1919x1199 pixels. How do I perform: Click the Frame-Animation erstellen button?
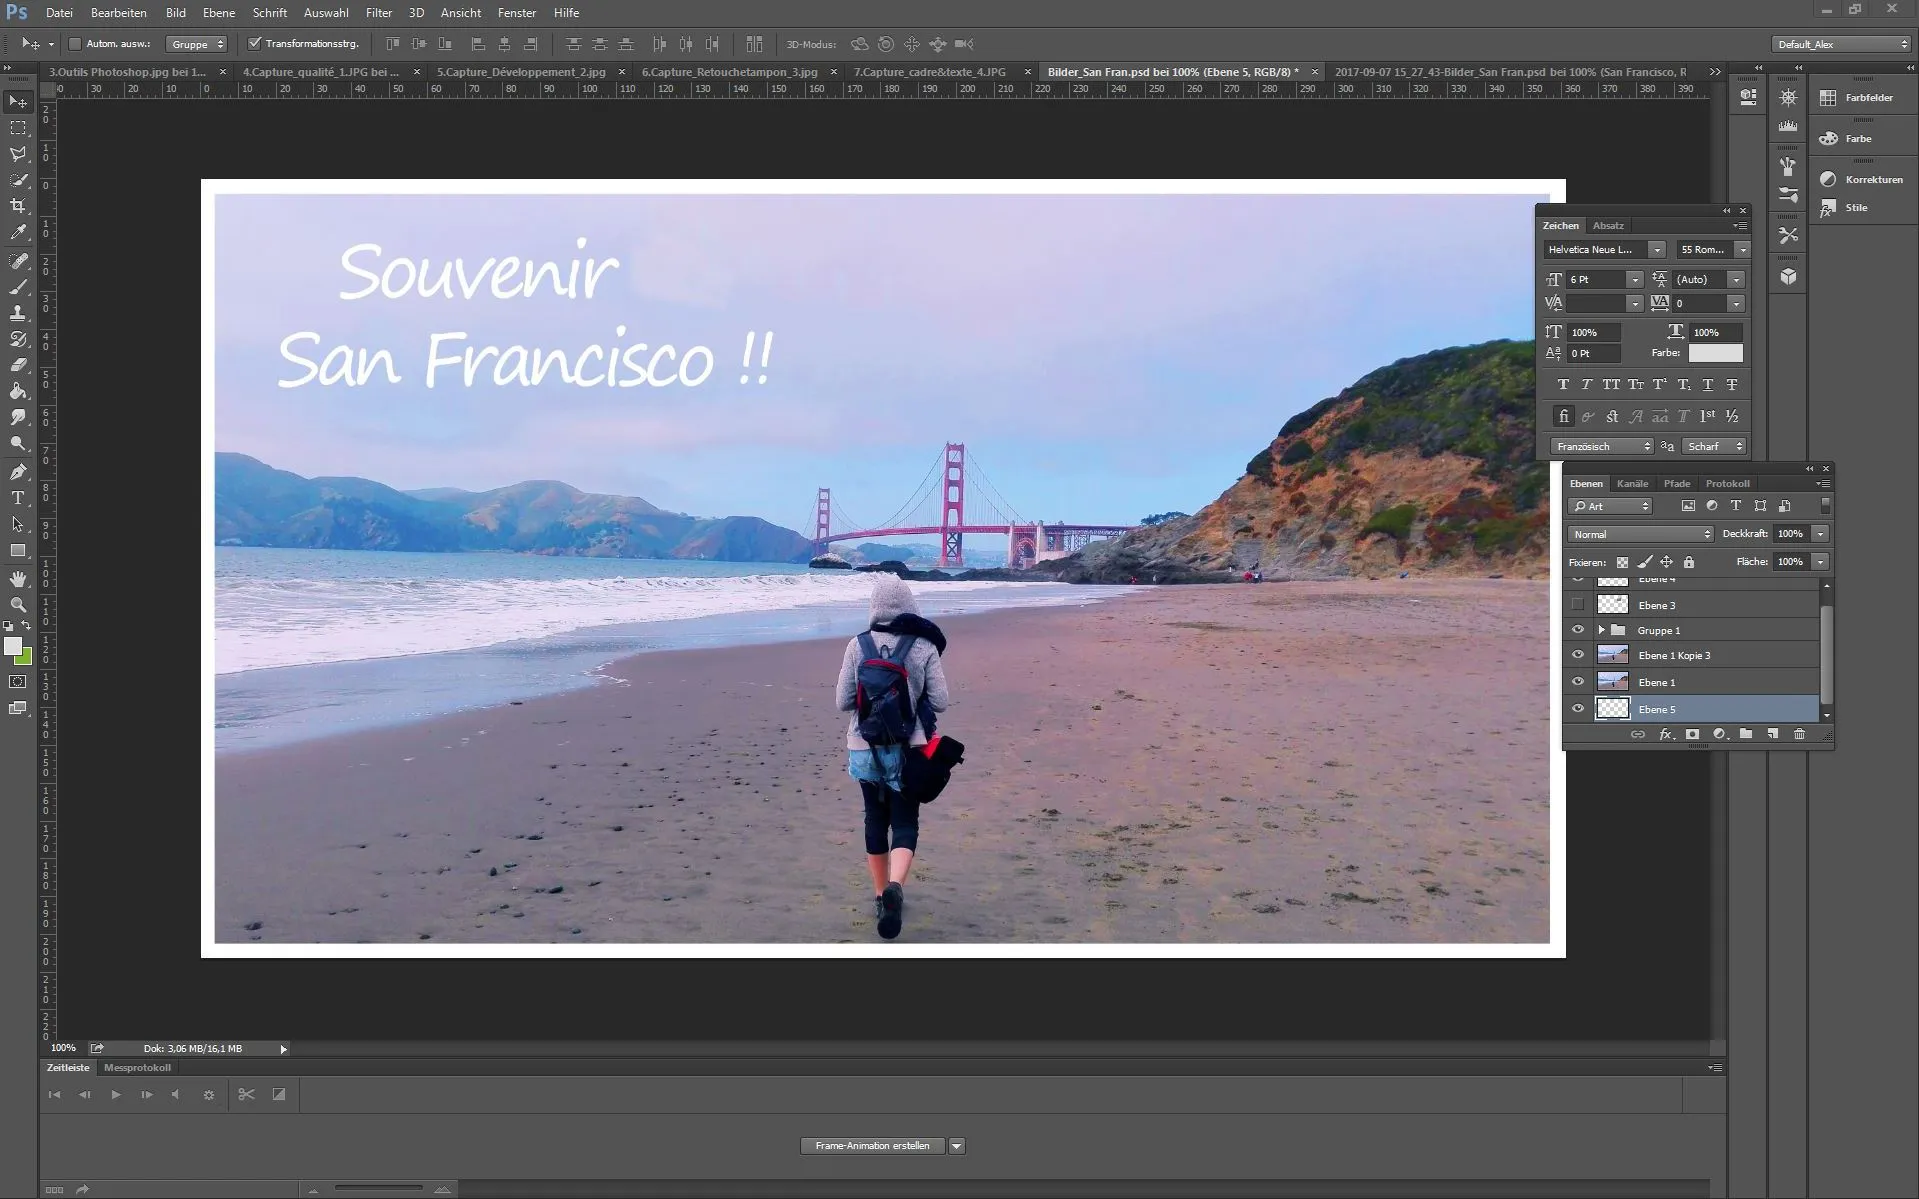[871, 1146]
